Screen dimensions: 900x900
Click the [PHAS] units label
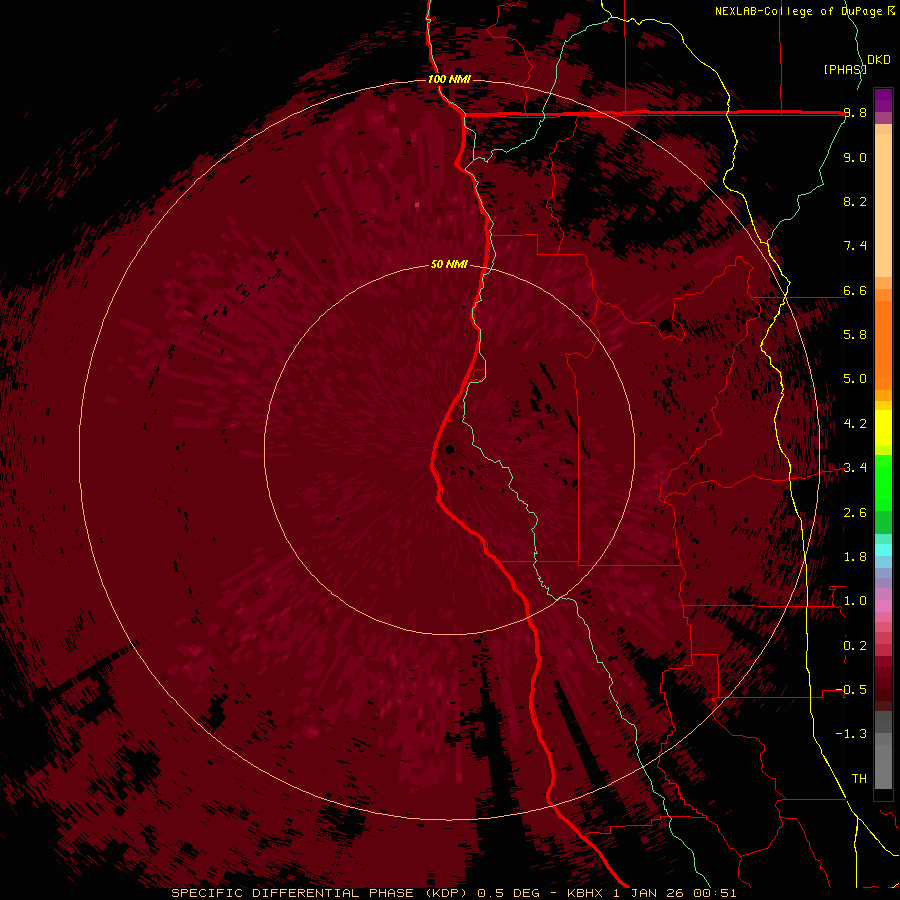click(x=845, y=69)
